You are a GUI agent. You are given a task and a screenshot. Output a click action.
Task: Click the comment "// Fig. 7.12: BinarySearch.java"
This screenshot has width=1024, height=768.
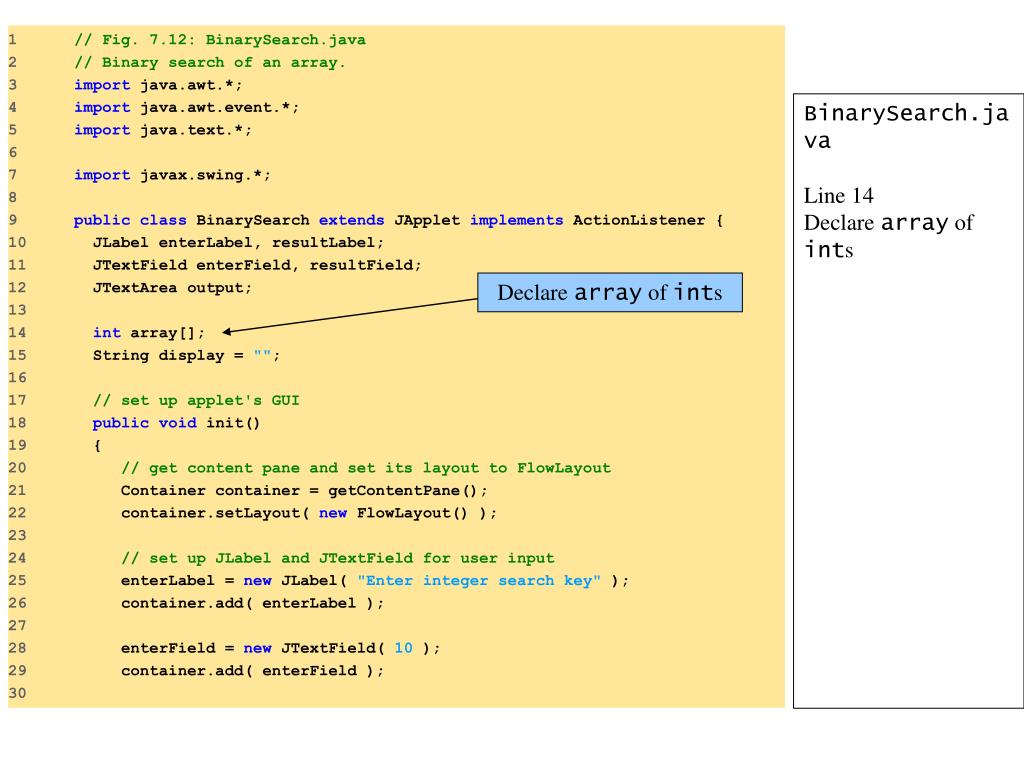coord(220,40)
